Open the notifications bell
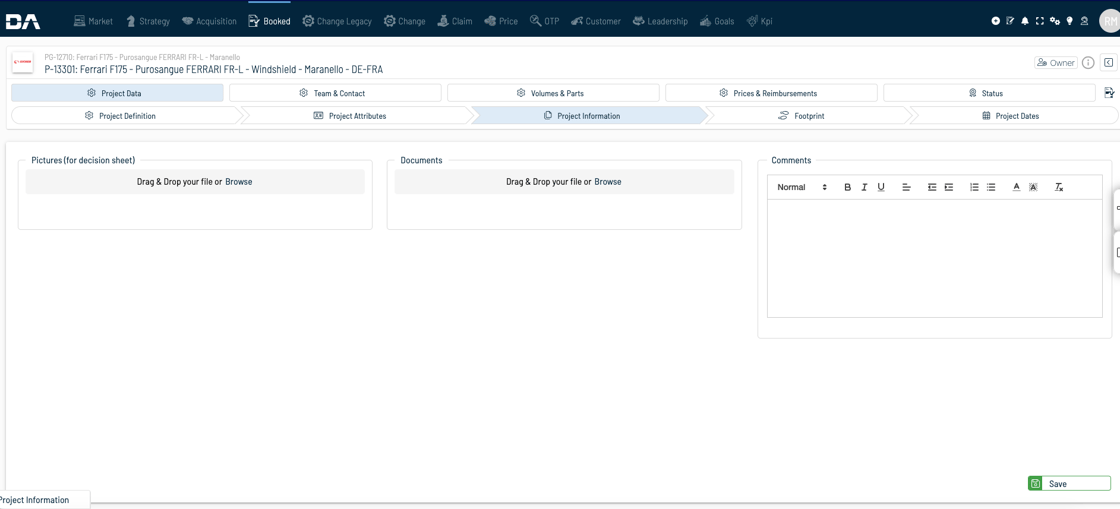The height and width of the screenshot is (509, 1120). 1025,21
